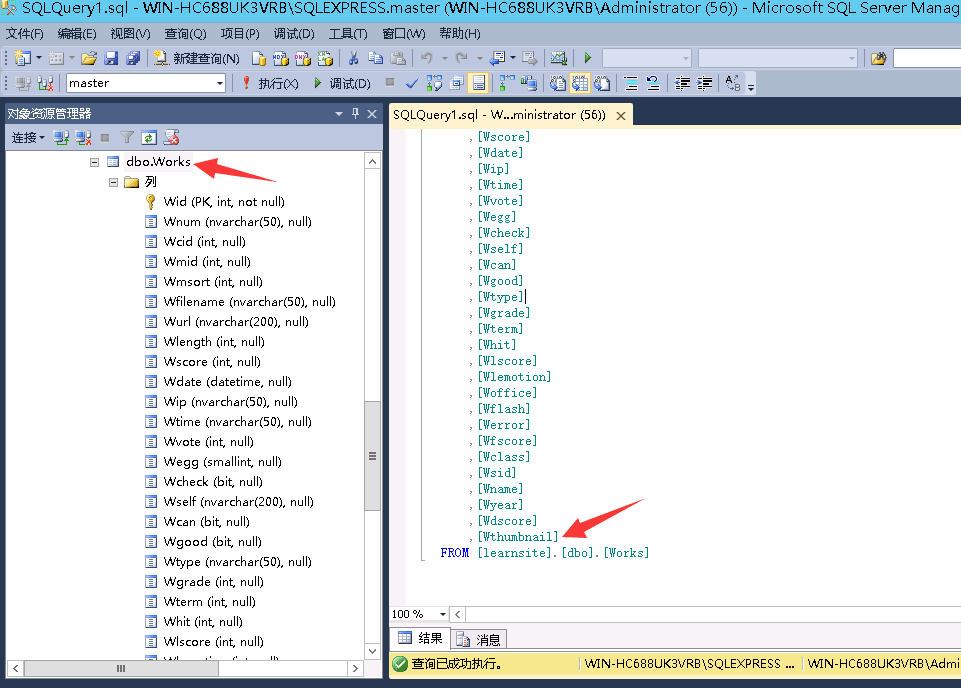961x688 pixels.
Task: Click the DMX query icon
Action: point(303,58)
